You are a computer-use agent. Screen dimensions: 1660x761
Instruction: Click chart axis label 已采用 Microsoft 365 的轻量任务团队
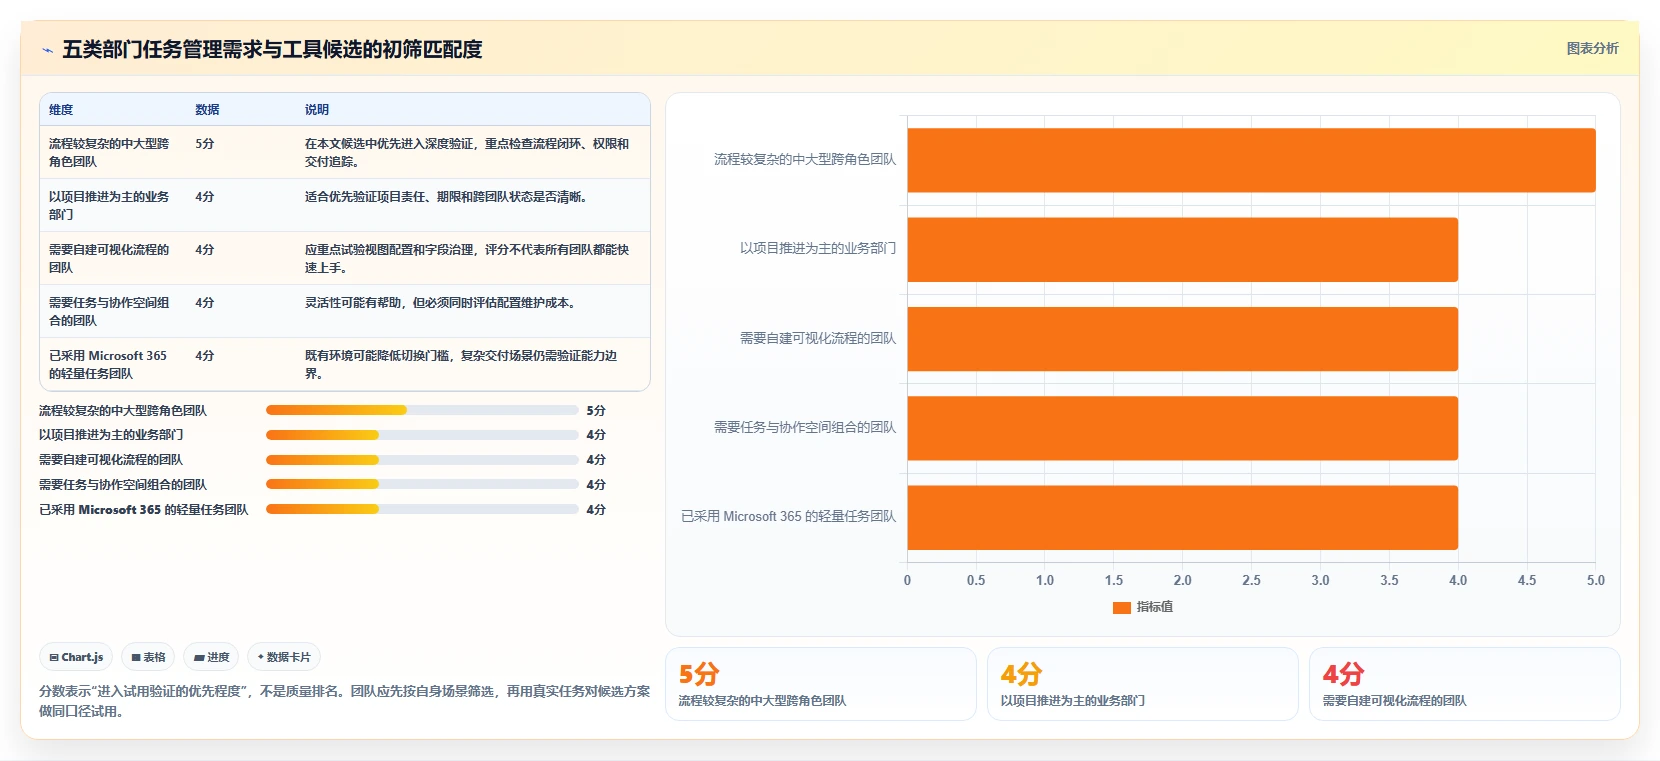pos(788,517)
